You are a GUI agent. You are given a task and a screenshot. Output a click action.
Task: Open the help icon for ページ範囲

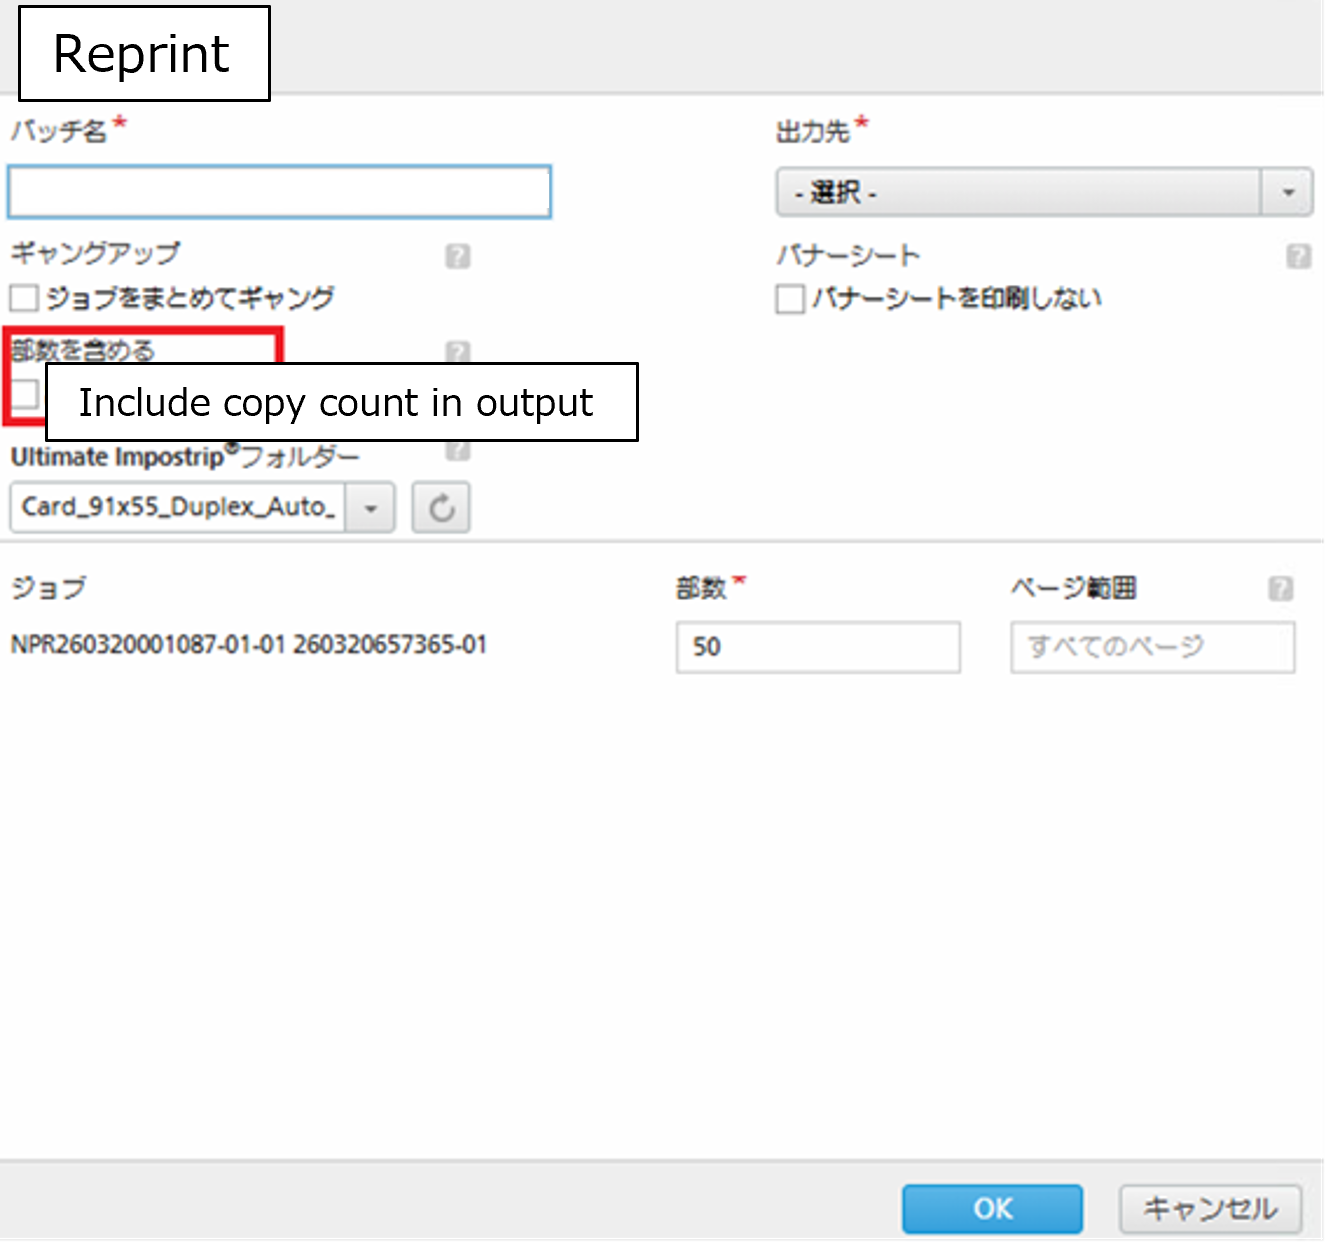pyautogui.click(x=1281, y=589)
